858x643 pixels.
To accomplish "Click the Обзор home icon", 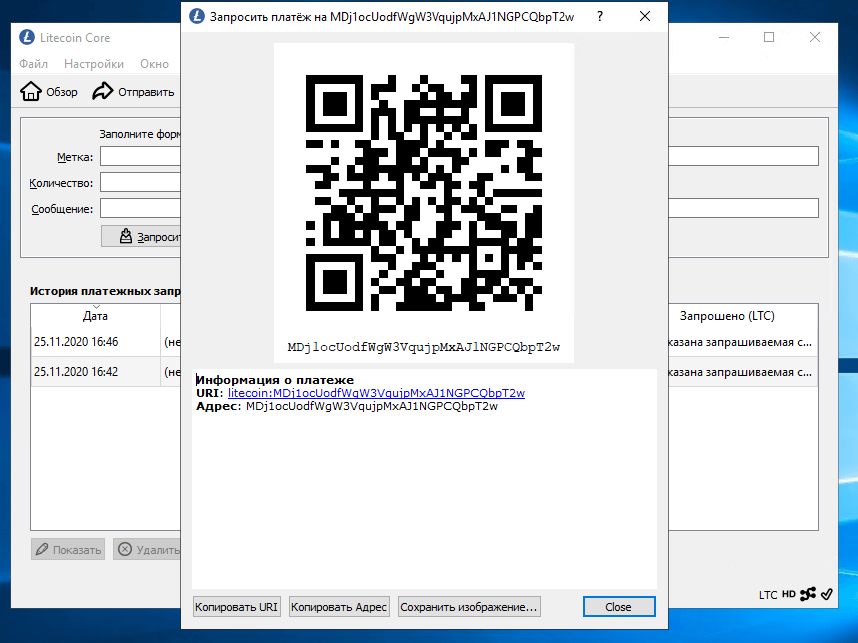I will tap(31, 92).
